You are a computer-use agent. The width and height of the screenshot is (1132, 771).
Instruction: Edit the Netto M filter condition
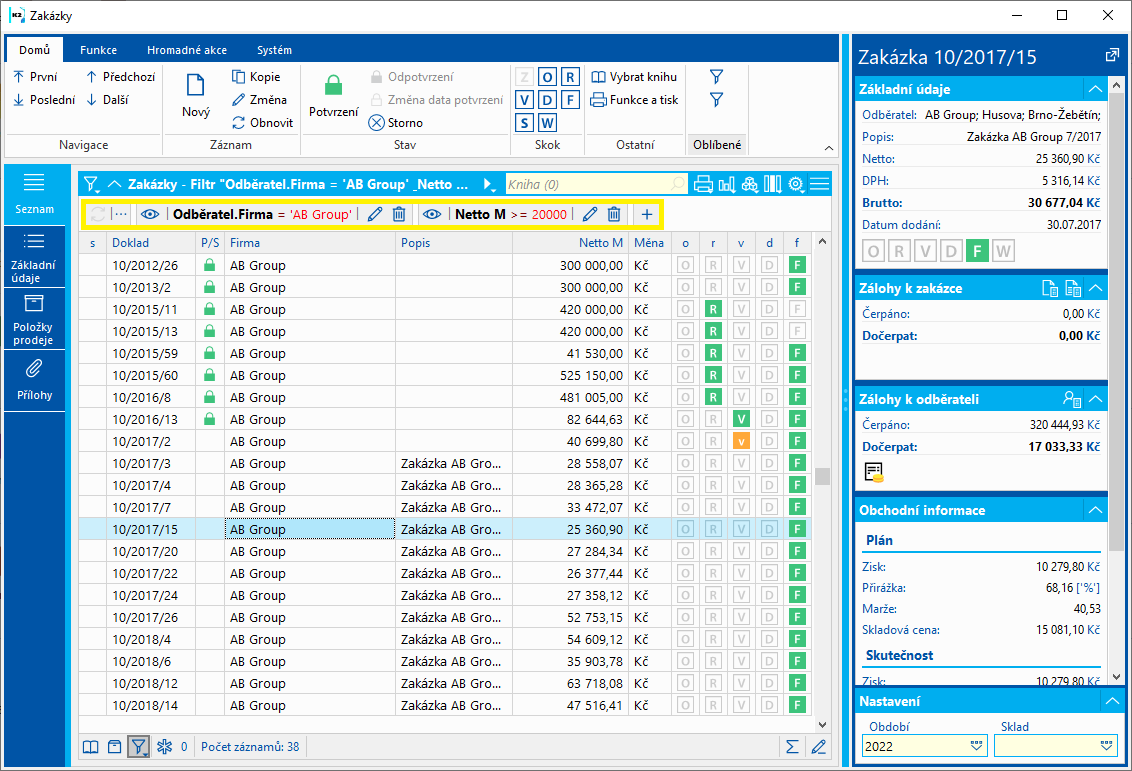pos(590,214)
